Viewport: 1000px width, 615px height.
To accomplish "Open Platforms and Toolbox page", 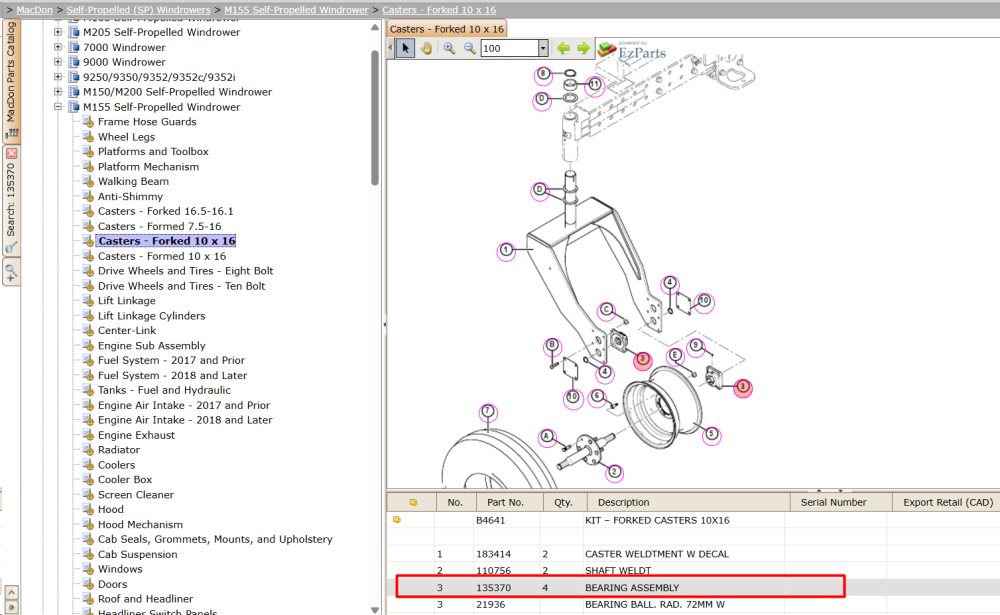I will (x=153, y=152).
